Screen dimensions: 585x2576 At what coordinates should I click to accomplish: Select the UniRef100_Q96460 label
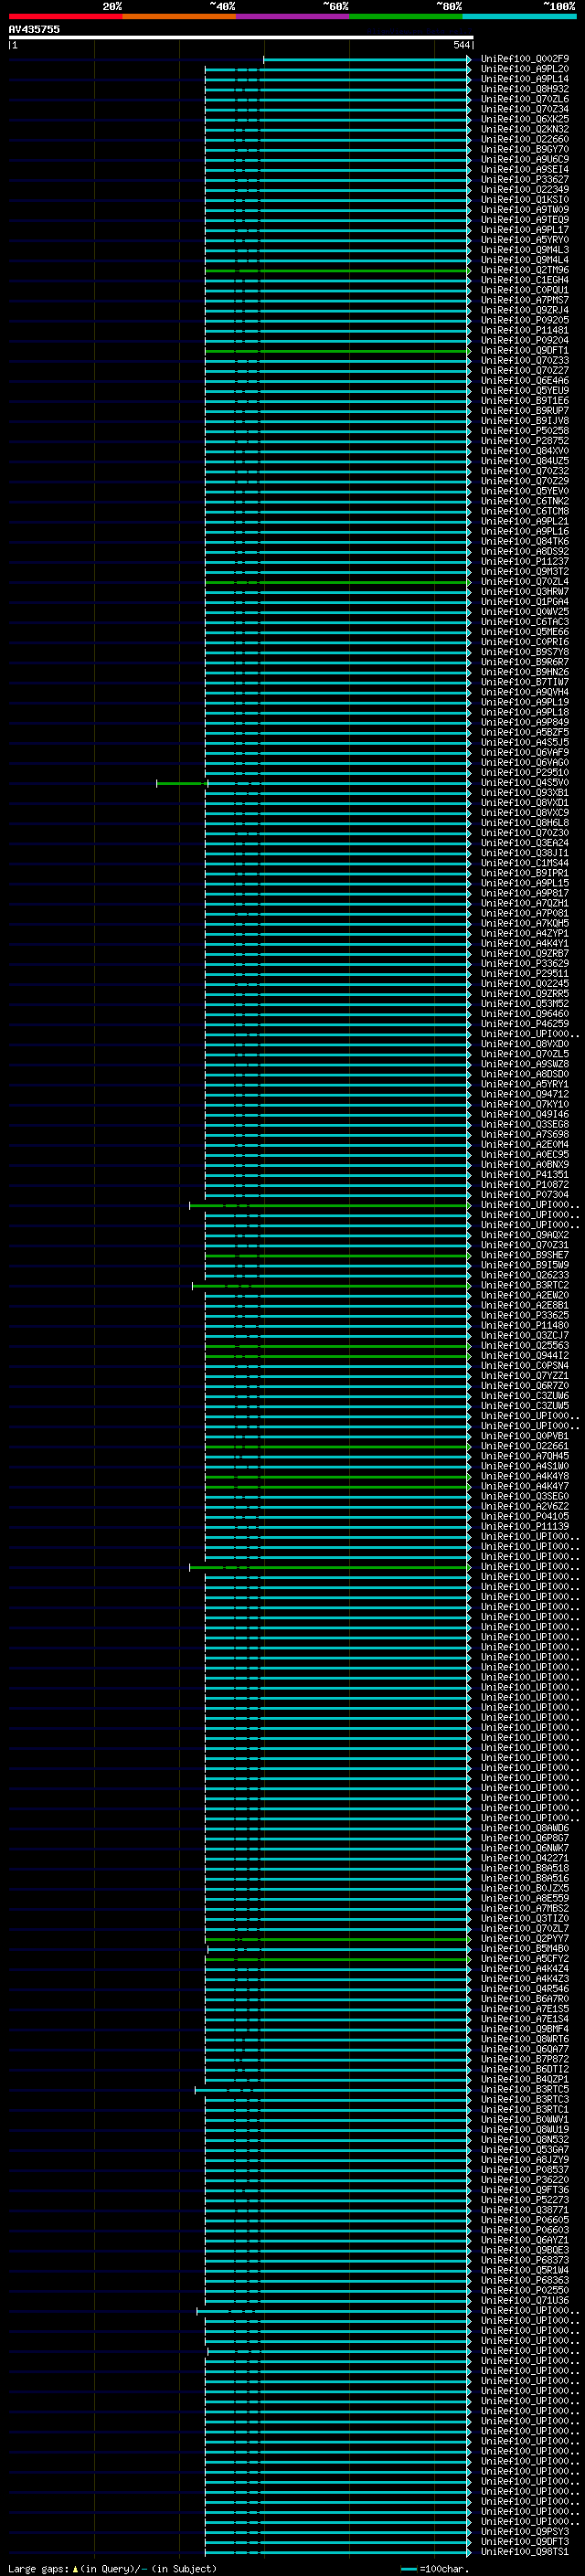[525, 1014]
